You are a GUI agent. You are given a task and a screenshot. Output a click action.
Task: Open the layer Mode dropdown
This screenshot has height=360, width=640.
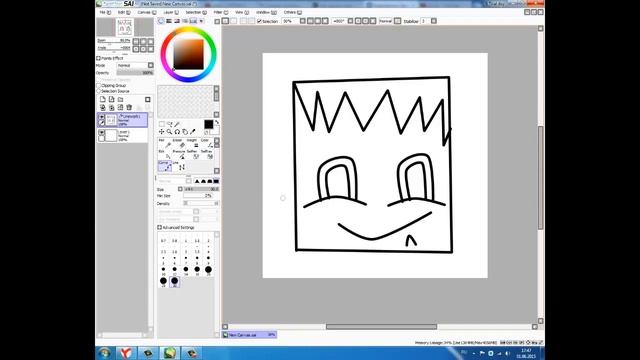click(151, 65)
